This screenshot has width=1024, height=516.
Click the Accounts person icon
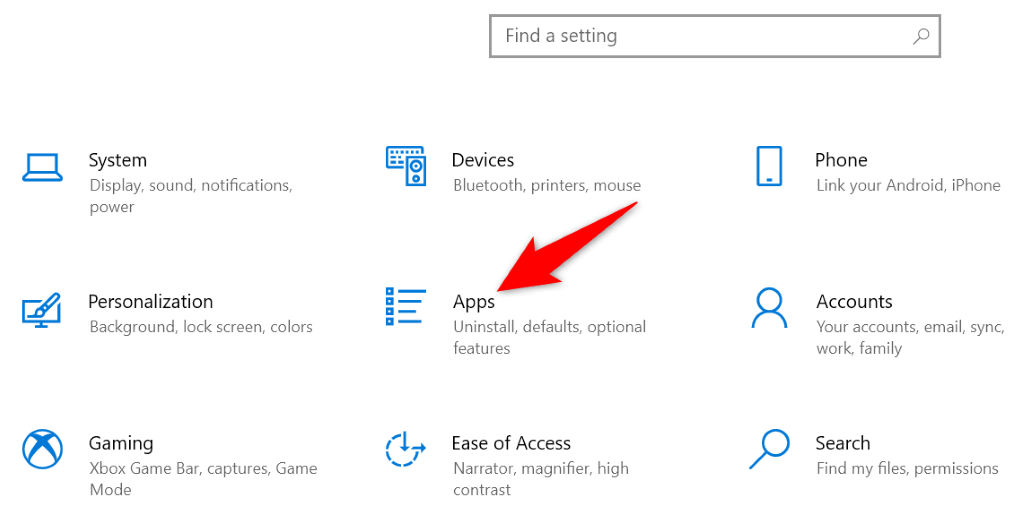point(769,308)
